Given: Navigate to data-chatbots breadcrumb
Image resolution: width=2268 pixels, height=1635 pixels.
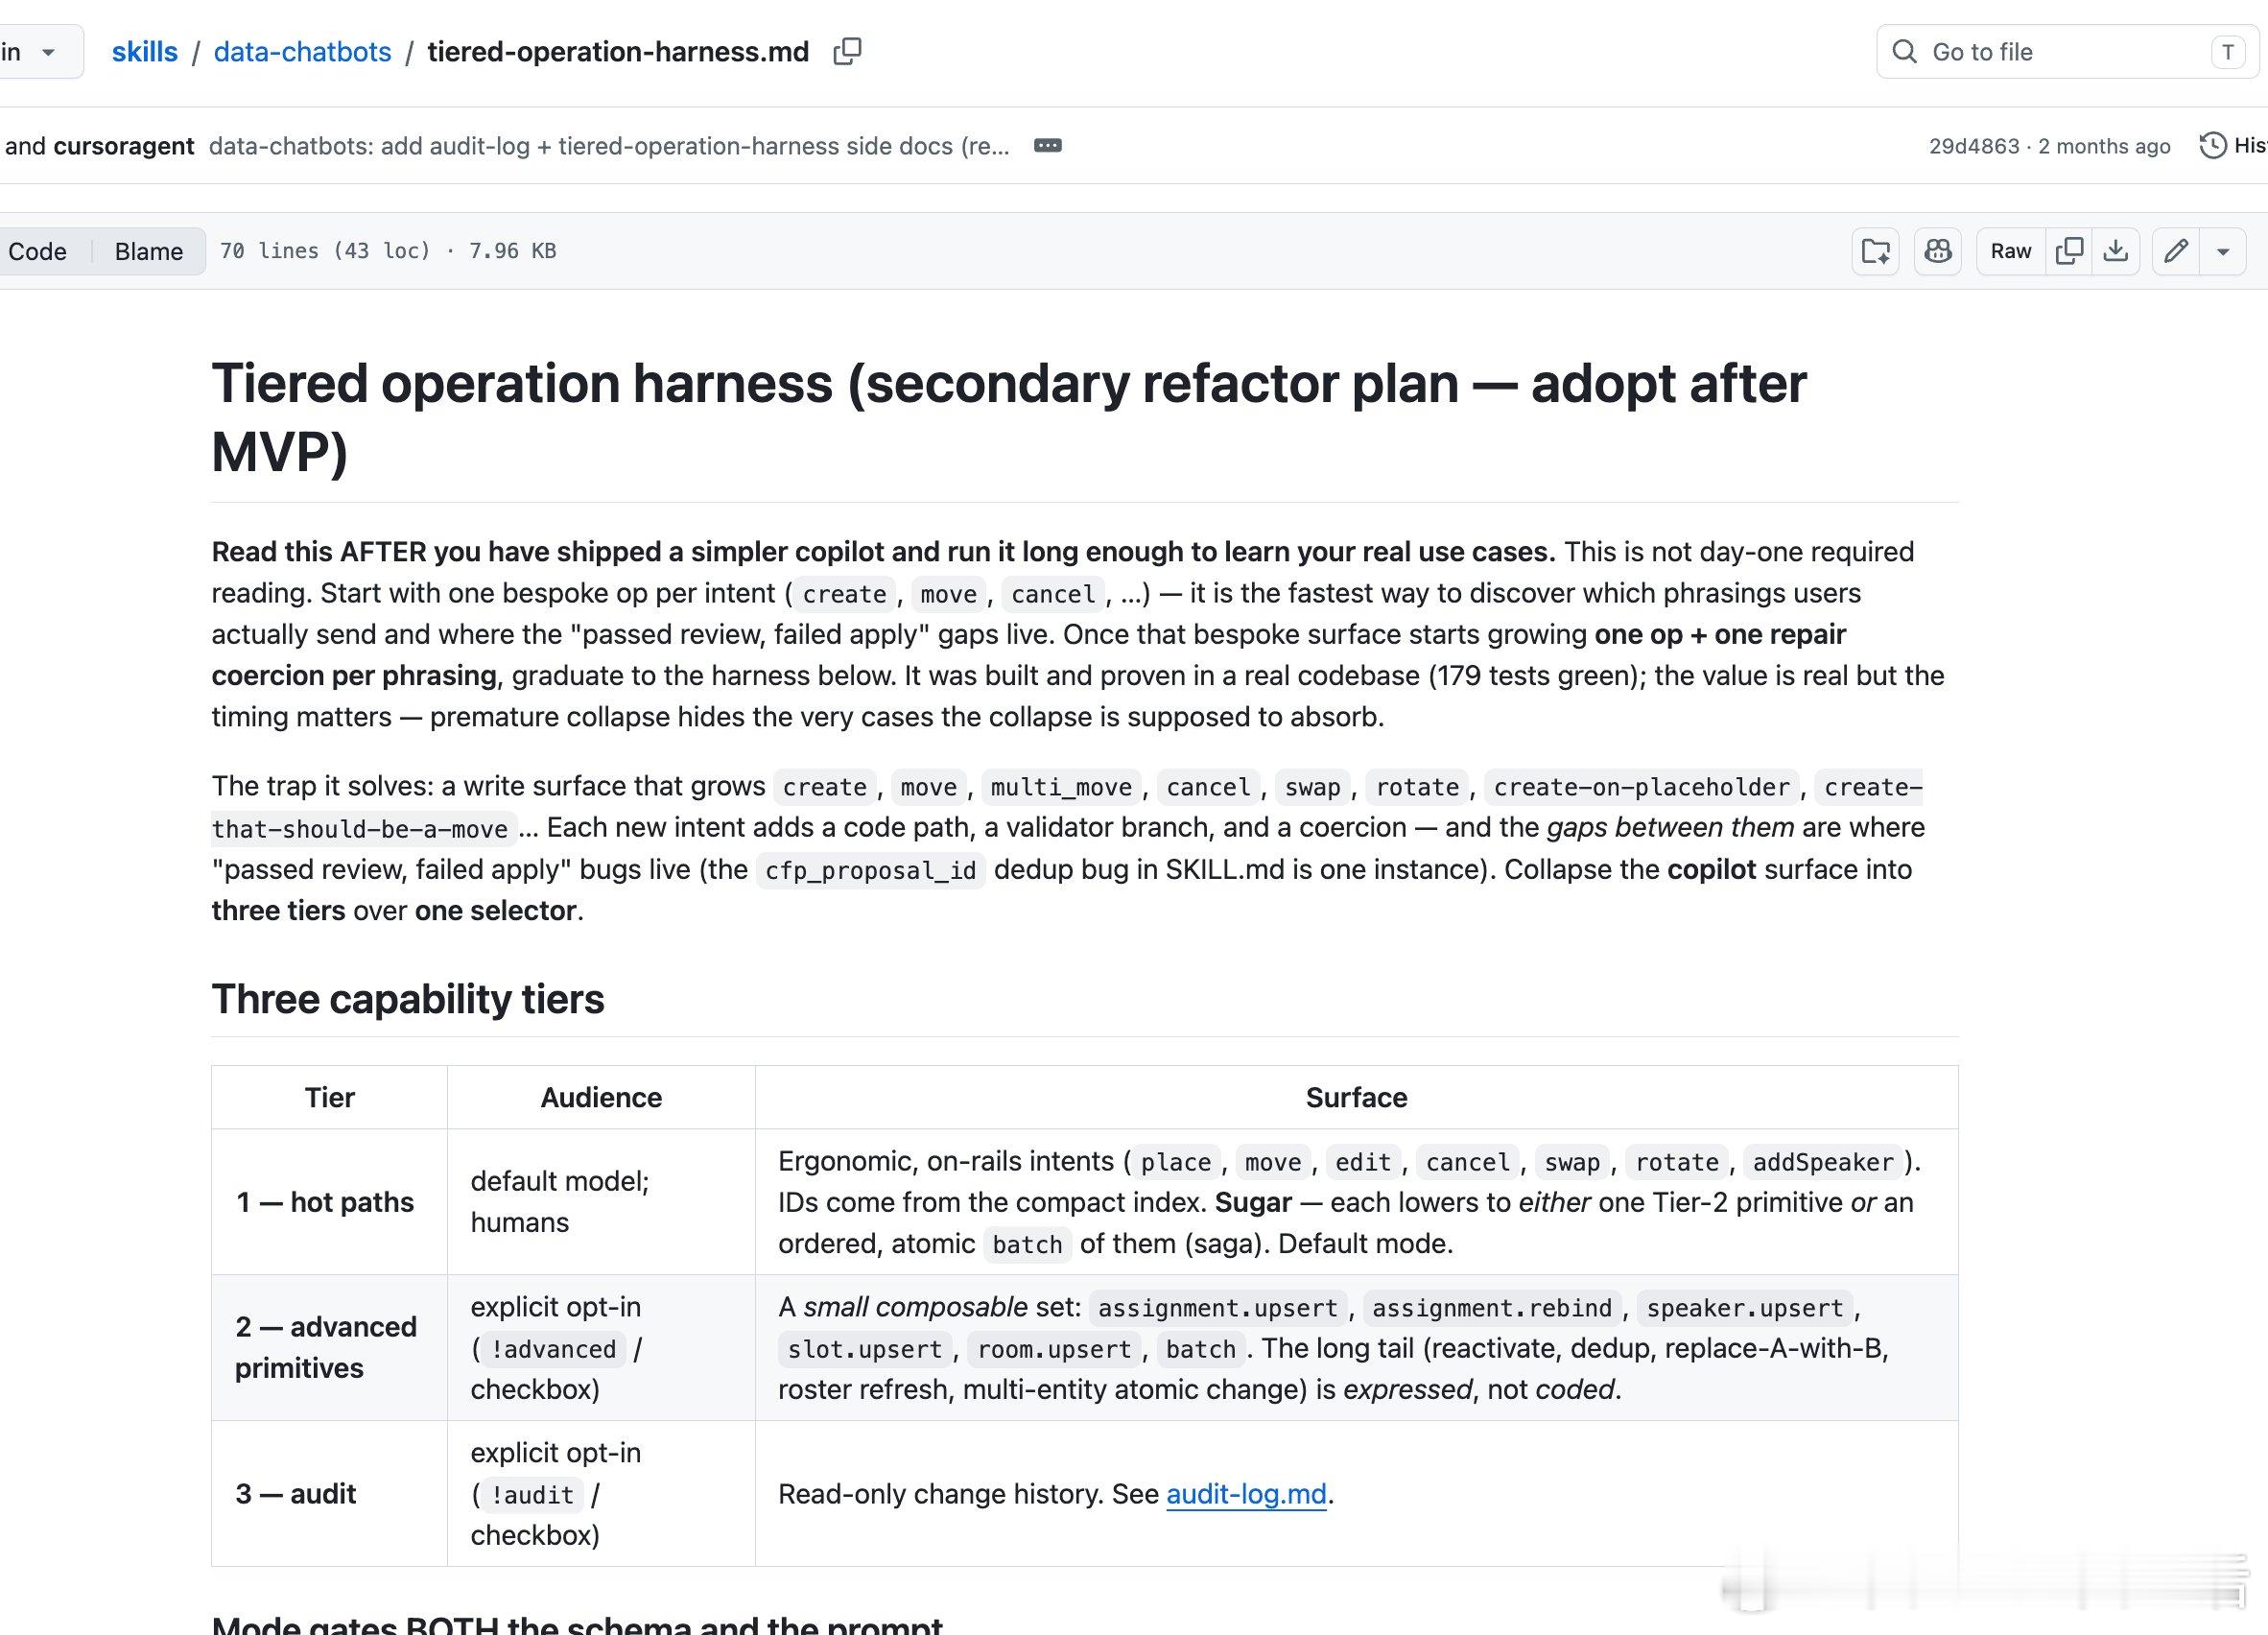Looking at the screenshot, I should click(x=302, y=52).
